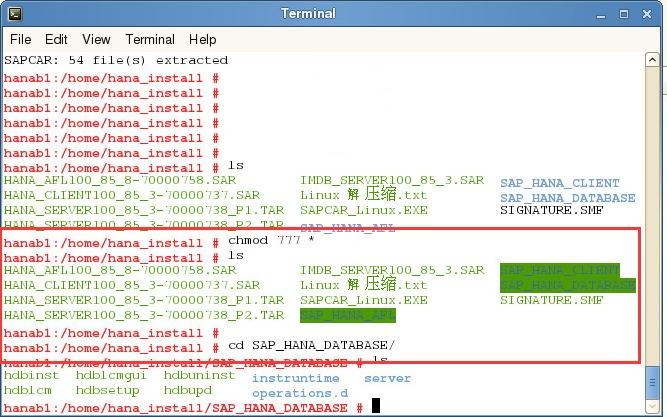Click the 'SAPCAR: 54 file(s) extracted' line
667x417 pixels.
[x=116, y=60]
